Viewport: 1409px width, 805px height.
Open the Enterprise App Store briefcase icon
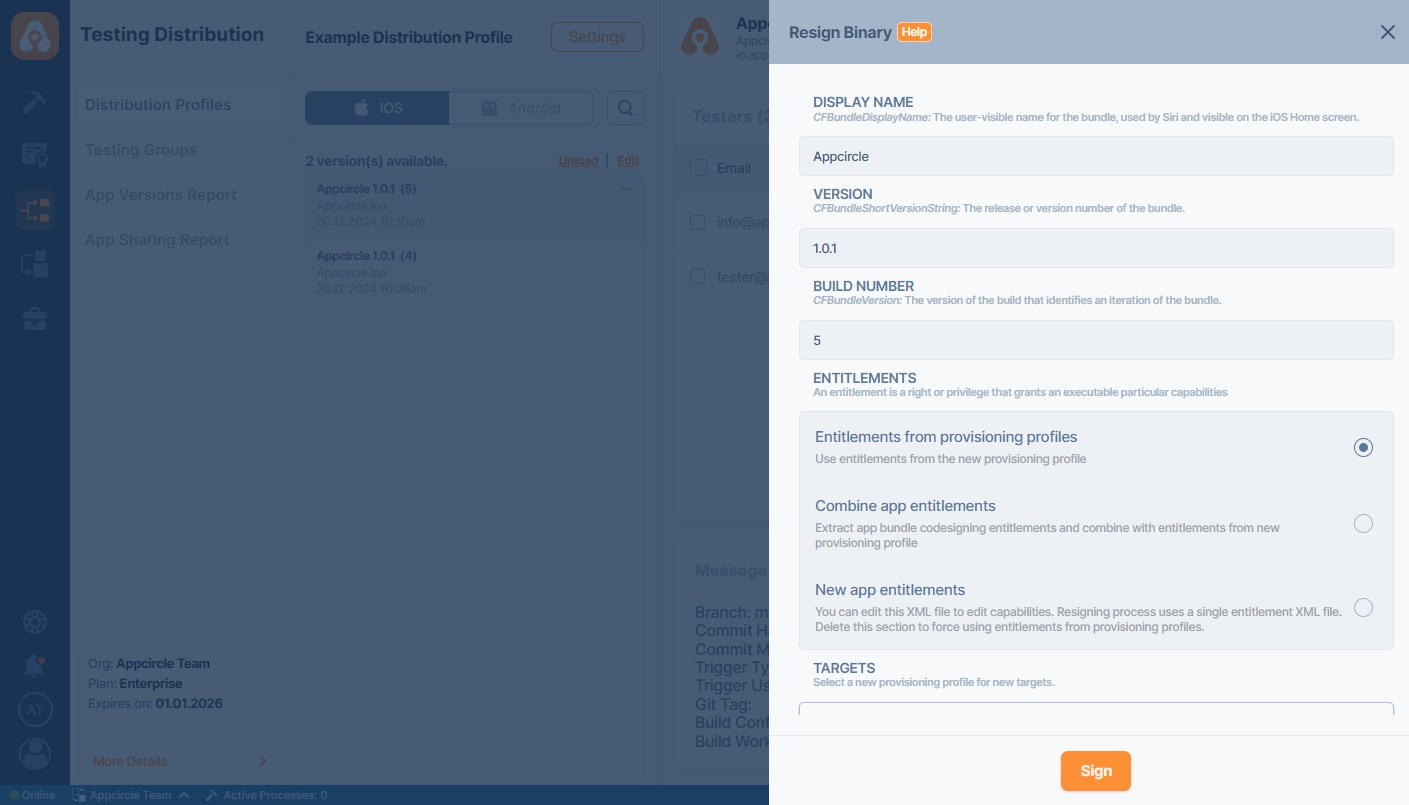point(35,320)
